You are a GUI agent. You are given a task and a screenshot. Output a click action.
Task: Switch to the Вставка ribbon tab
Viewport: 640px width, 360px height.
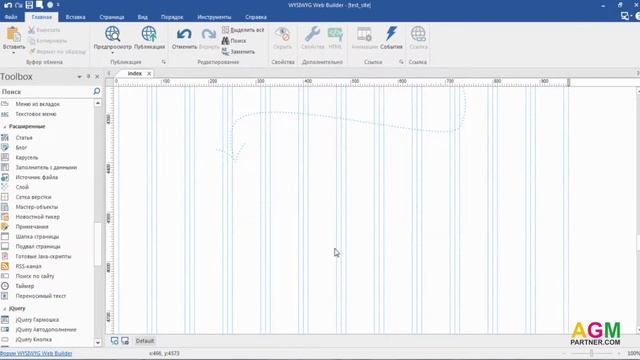(76, 17)
